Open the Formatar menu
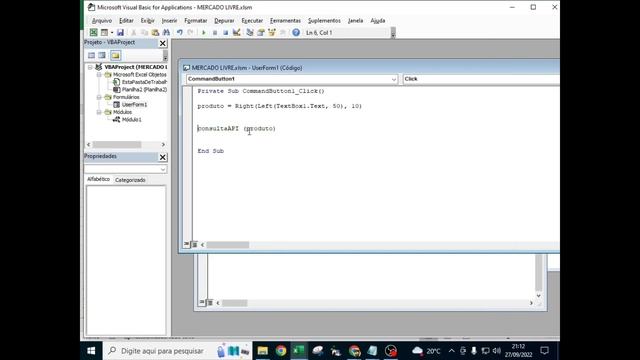Screen dimensions: 640x360 tap(196, 20)
